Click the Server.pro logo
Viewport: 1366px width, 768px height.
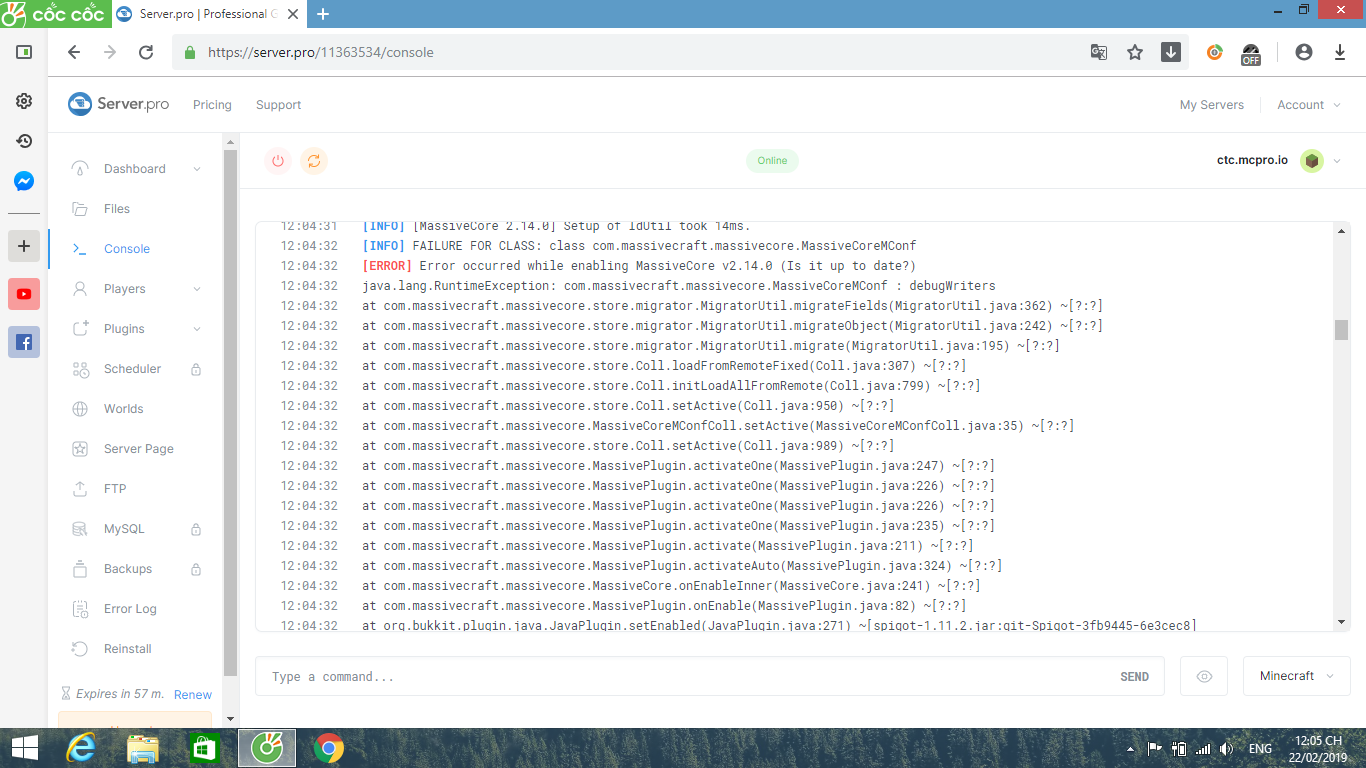click(x=118, y=104)
